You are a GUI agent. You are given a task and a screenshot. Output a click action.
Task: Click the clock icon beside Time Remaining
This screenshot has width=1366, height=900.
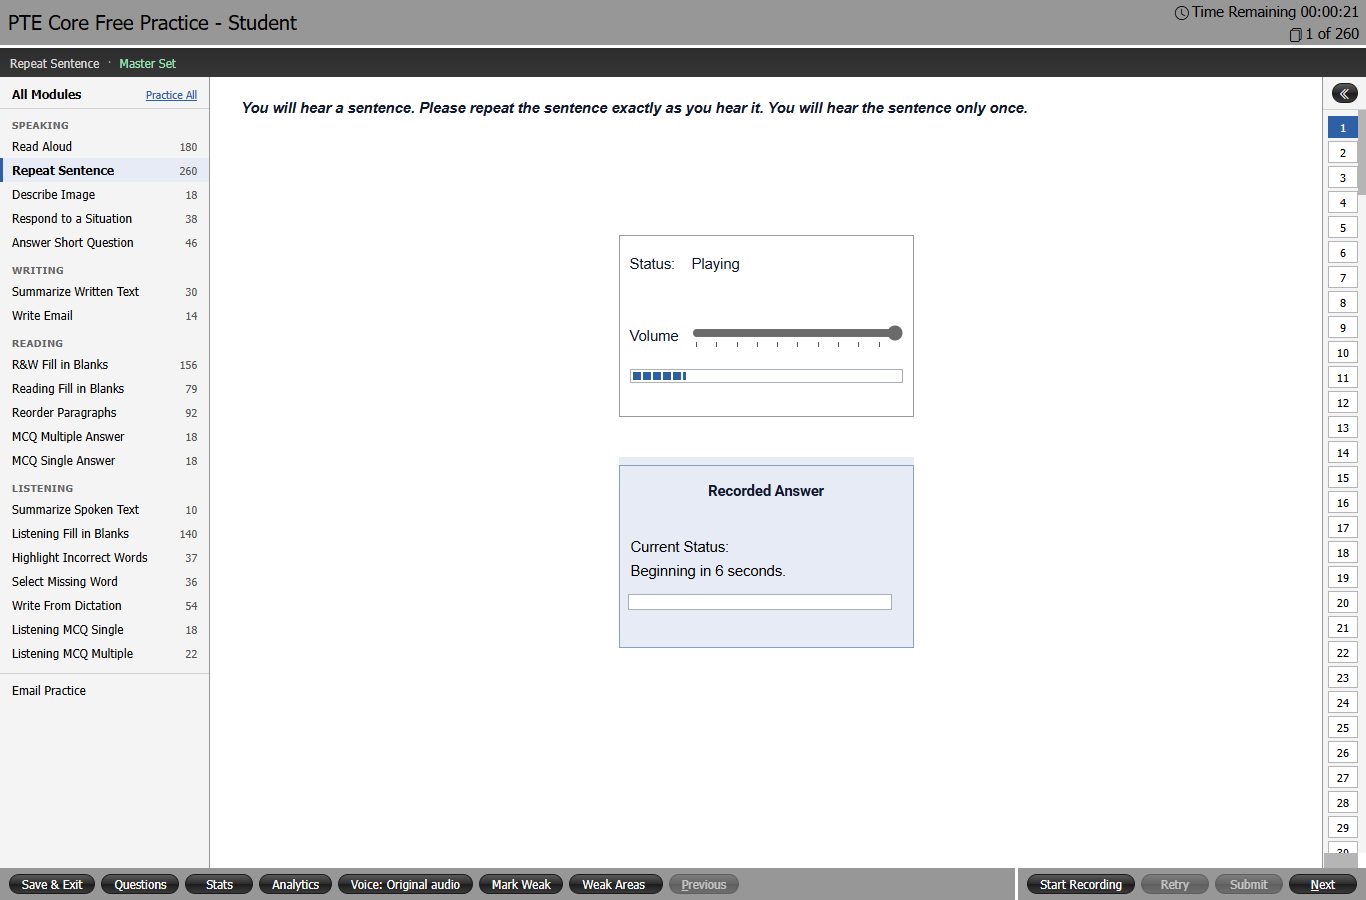(1181, 13)
